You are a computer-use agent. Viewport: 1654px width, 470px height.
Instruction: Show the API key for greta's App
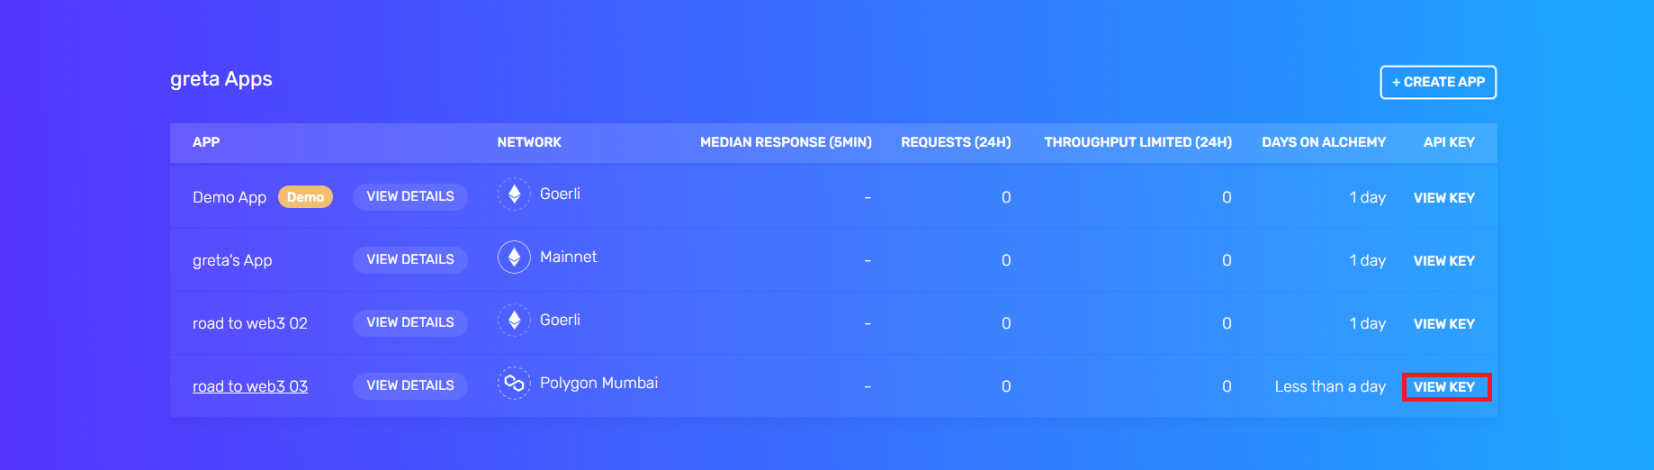[x=1443, y=261]
